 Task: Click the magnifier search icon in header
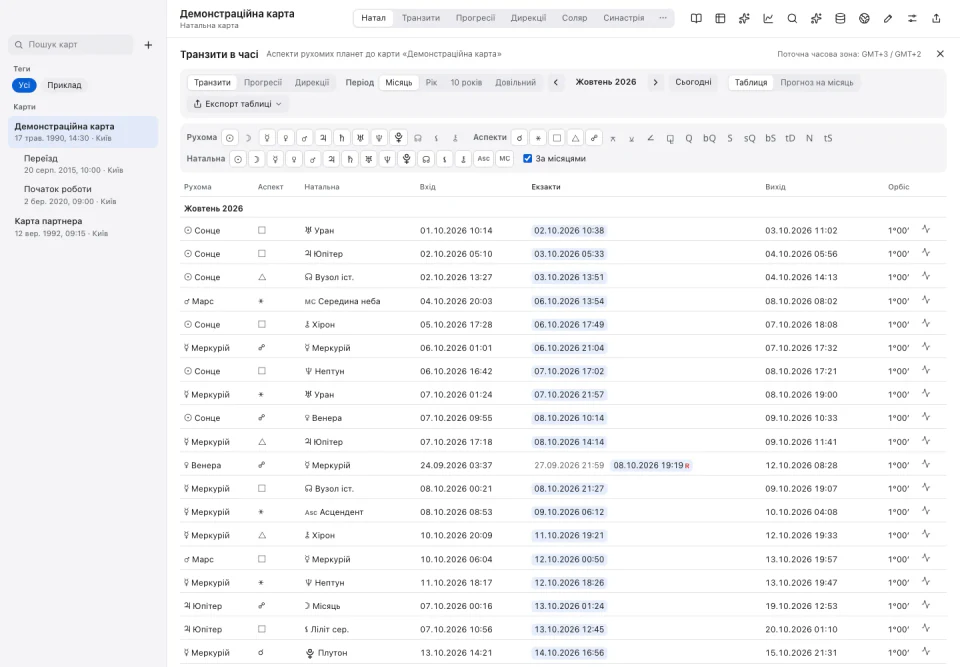click(x=792, y=18)
